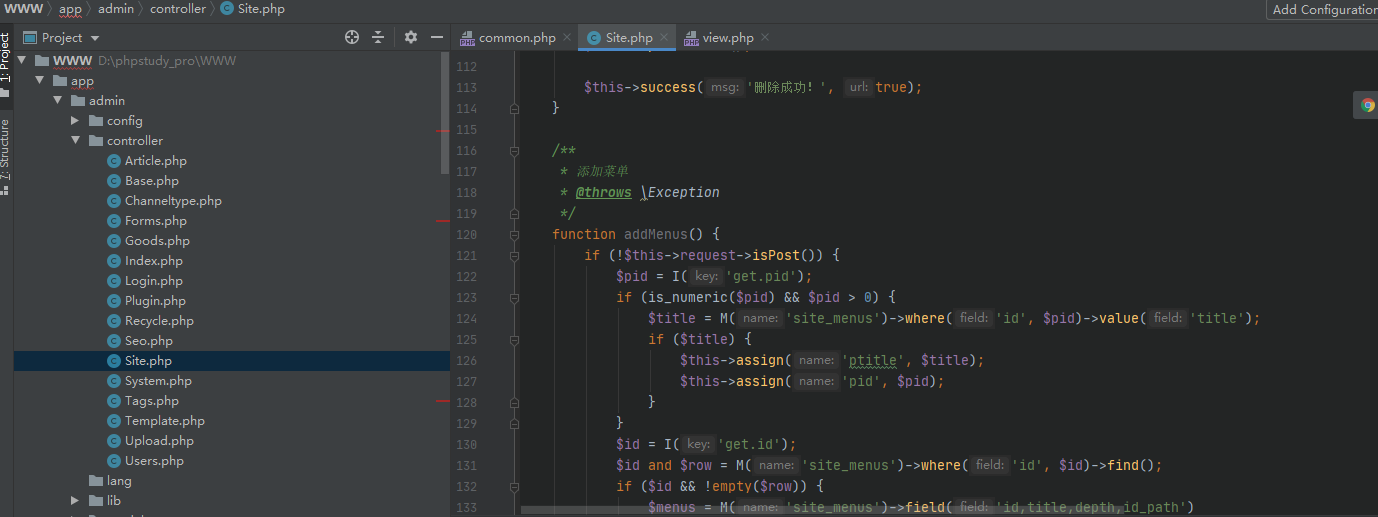Click the addMenus function name in code

pyautogui.click(x=656, y=235)
